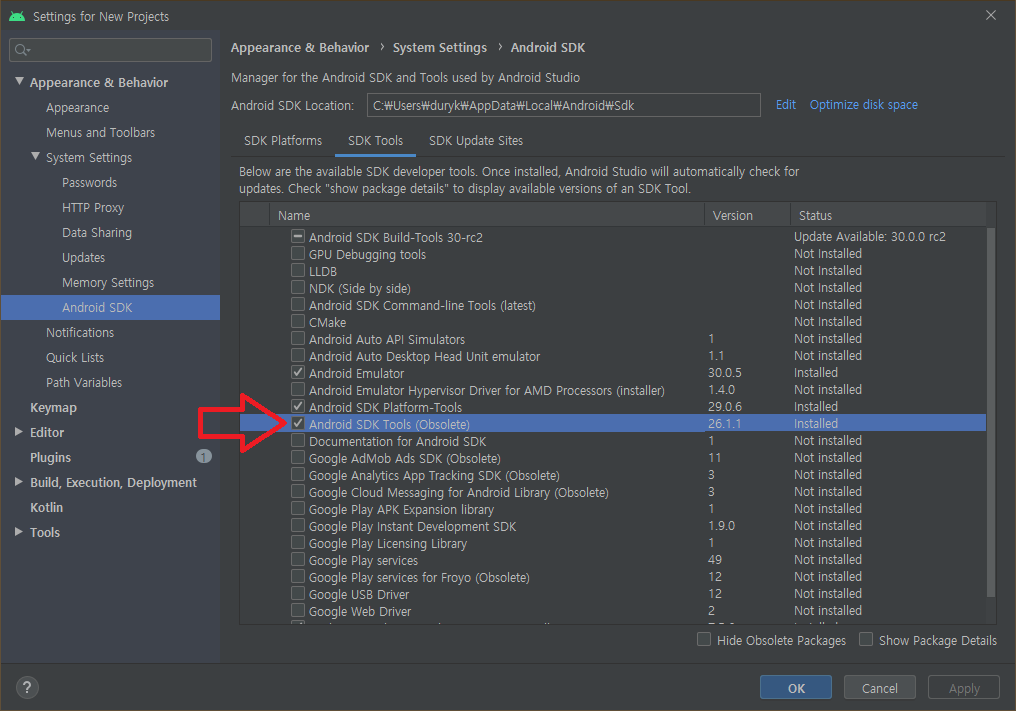The width and height of the screenshot is (1016, 711).
Task: Toggle Hide Obsolete Packages checkbox
Action: tap(704, 639)
